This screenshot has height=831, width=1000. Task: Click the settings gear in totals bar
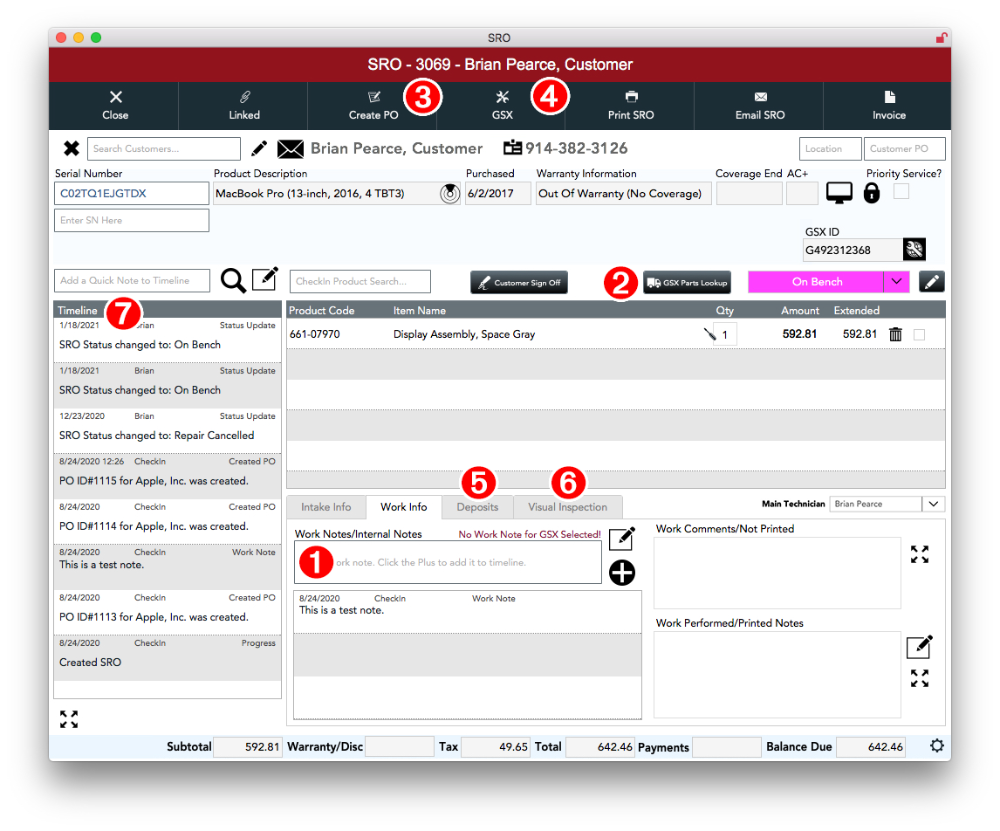[x=936, y=746]
